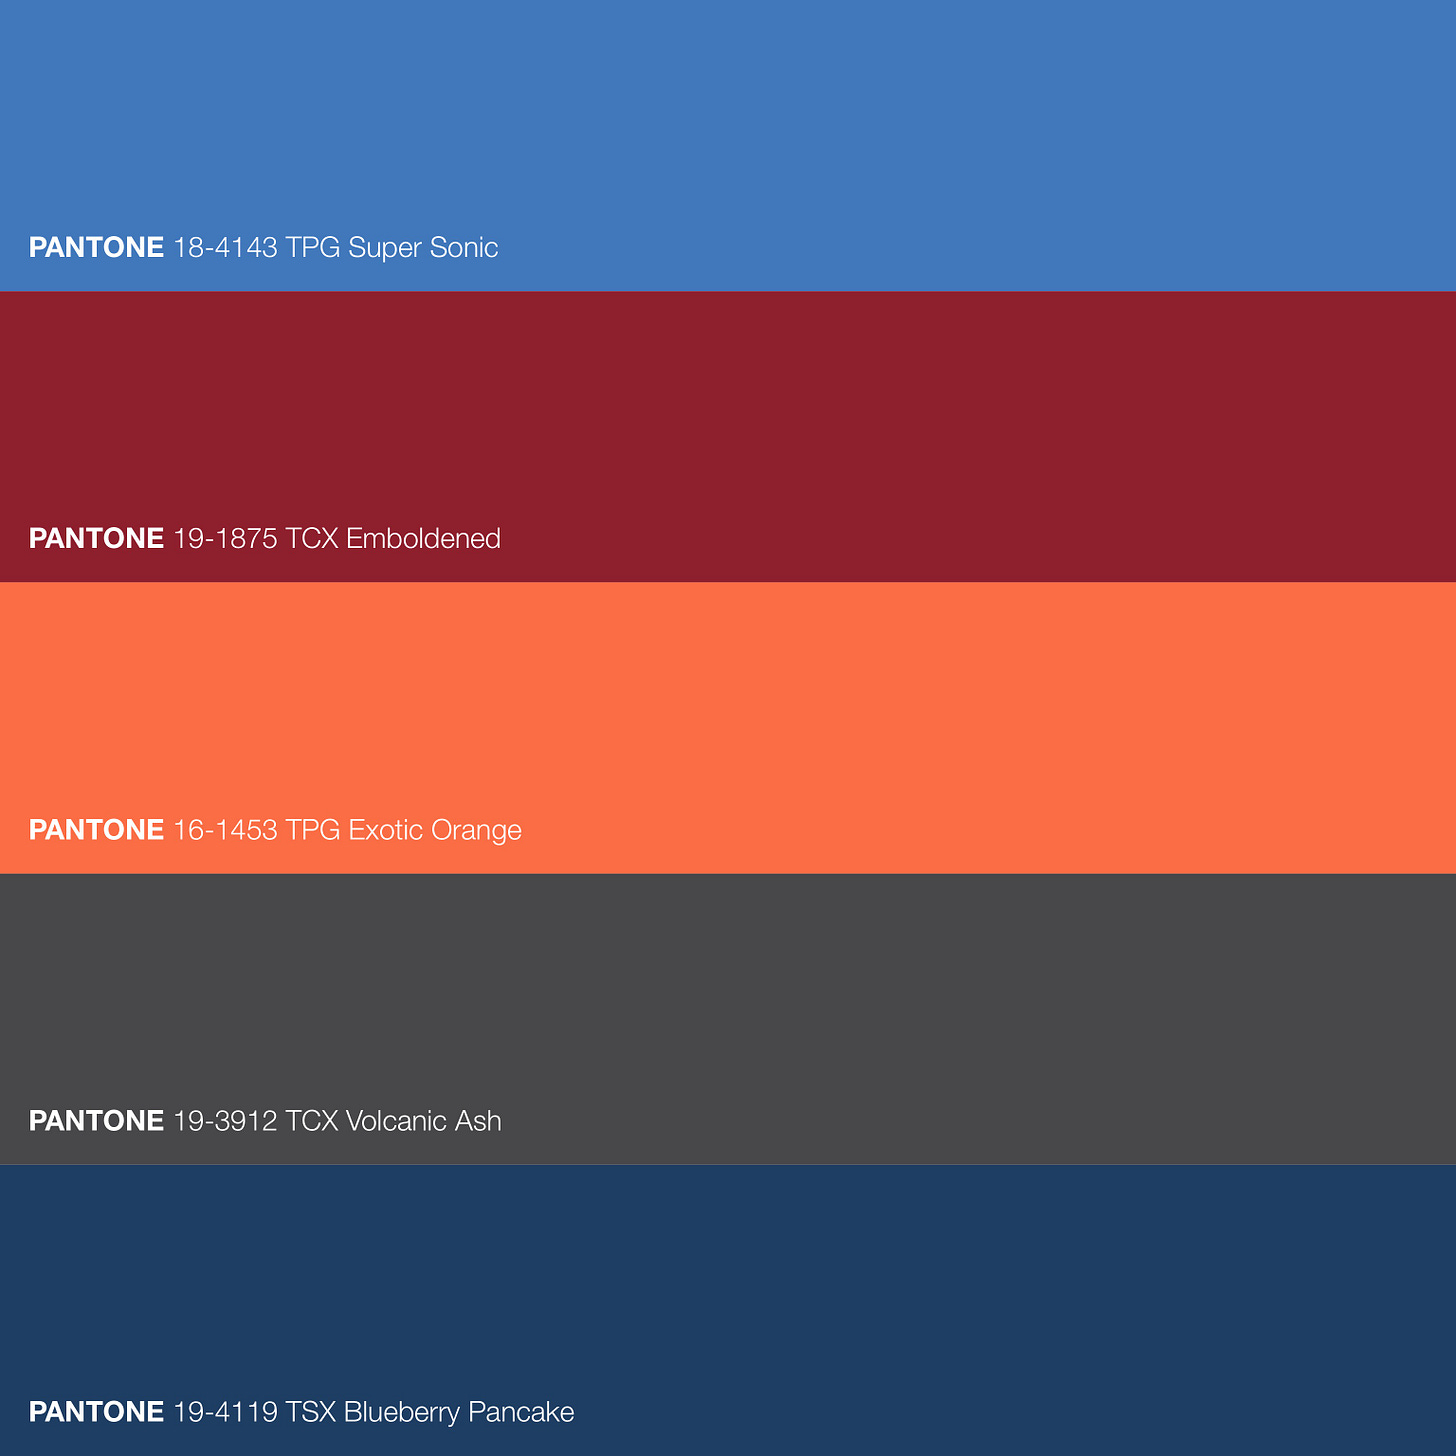
Task: Click the text '16-1453 TPG Exotic Orange'
Action: 348,830
